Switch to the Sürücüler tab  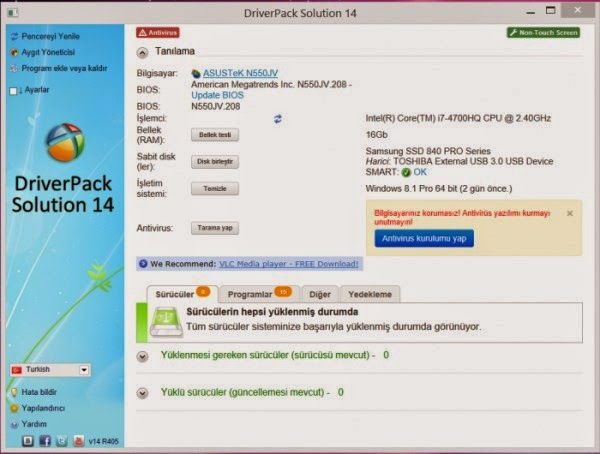click(183, 294)
